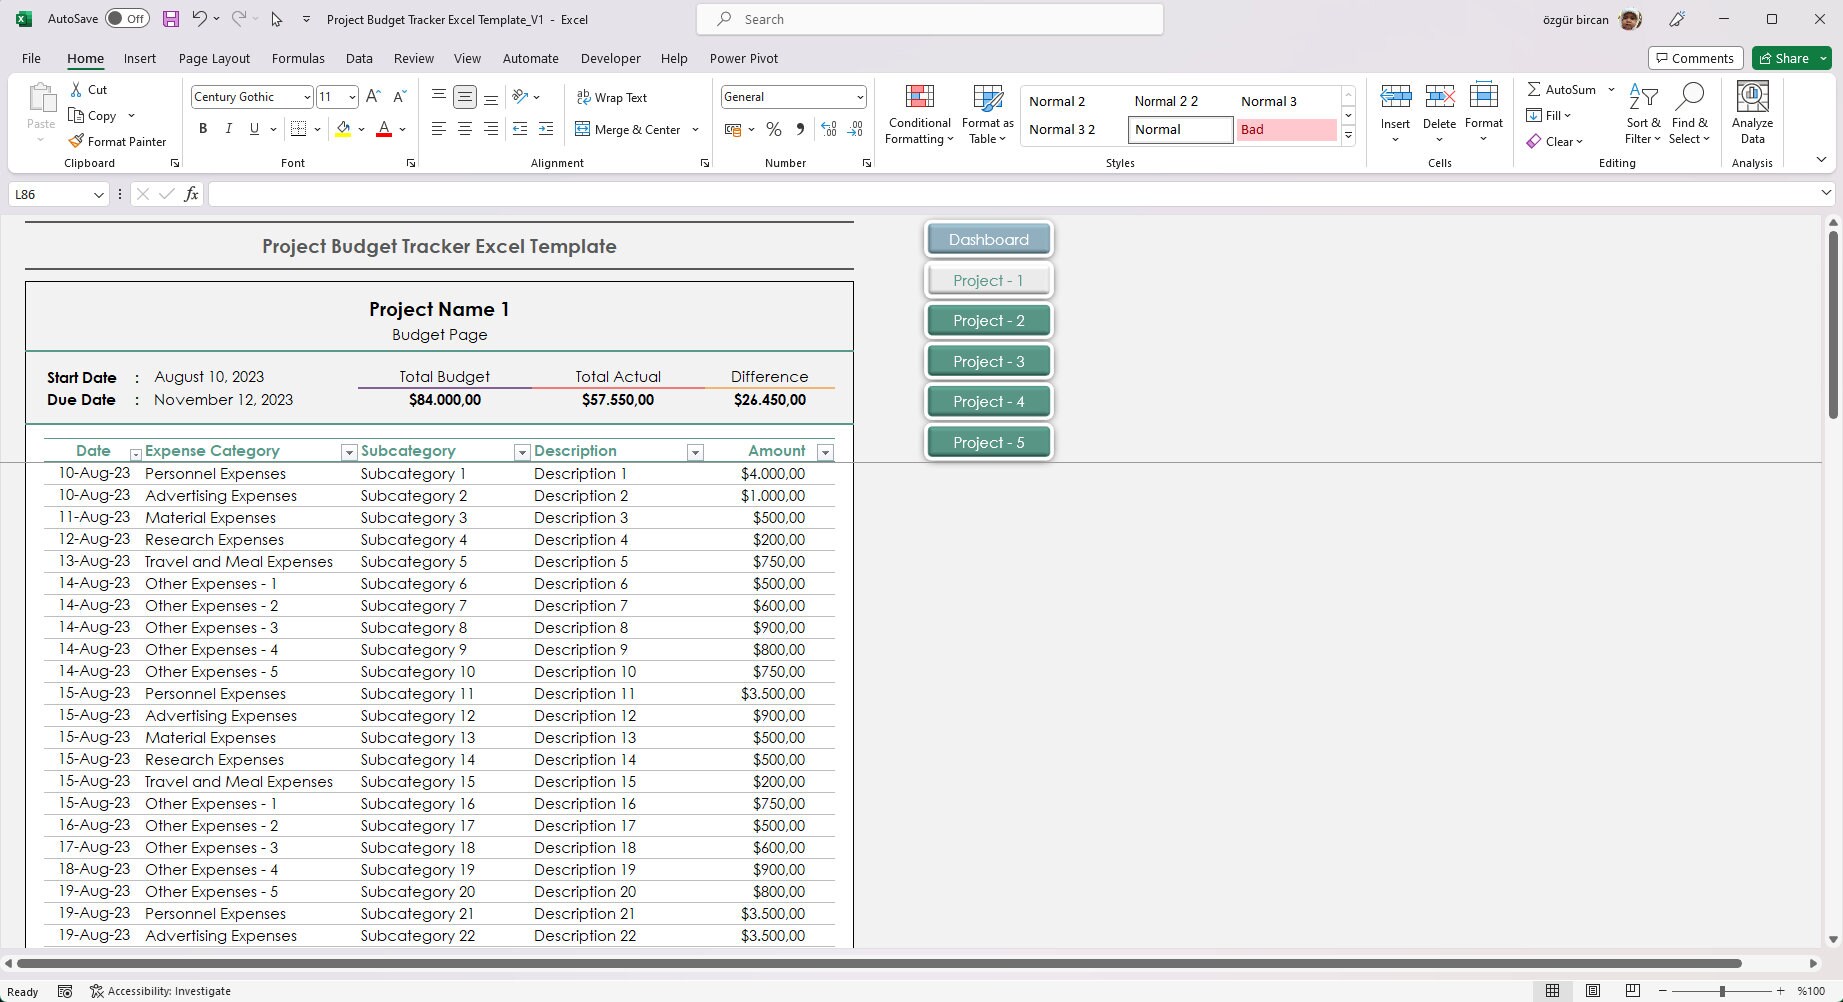Screen dimensions: 1843x1002
Task: Open the Power Pivot tab
Action: [x=743, y=58]
